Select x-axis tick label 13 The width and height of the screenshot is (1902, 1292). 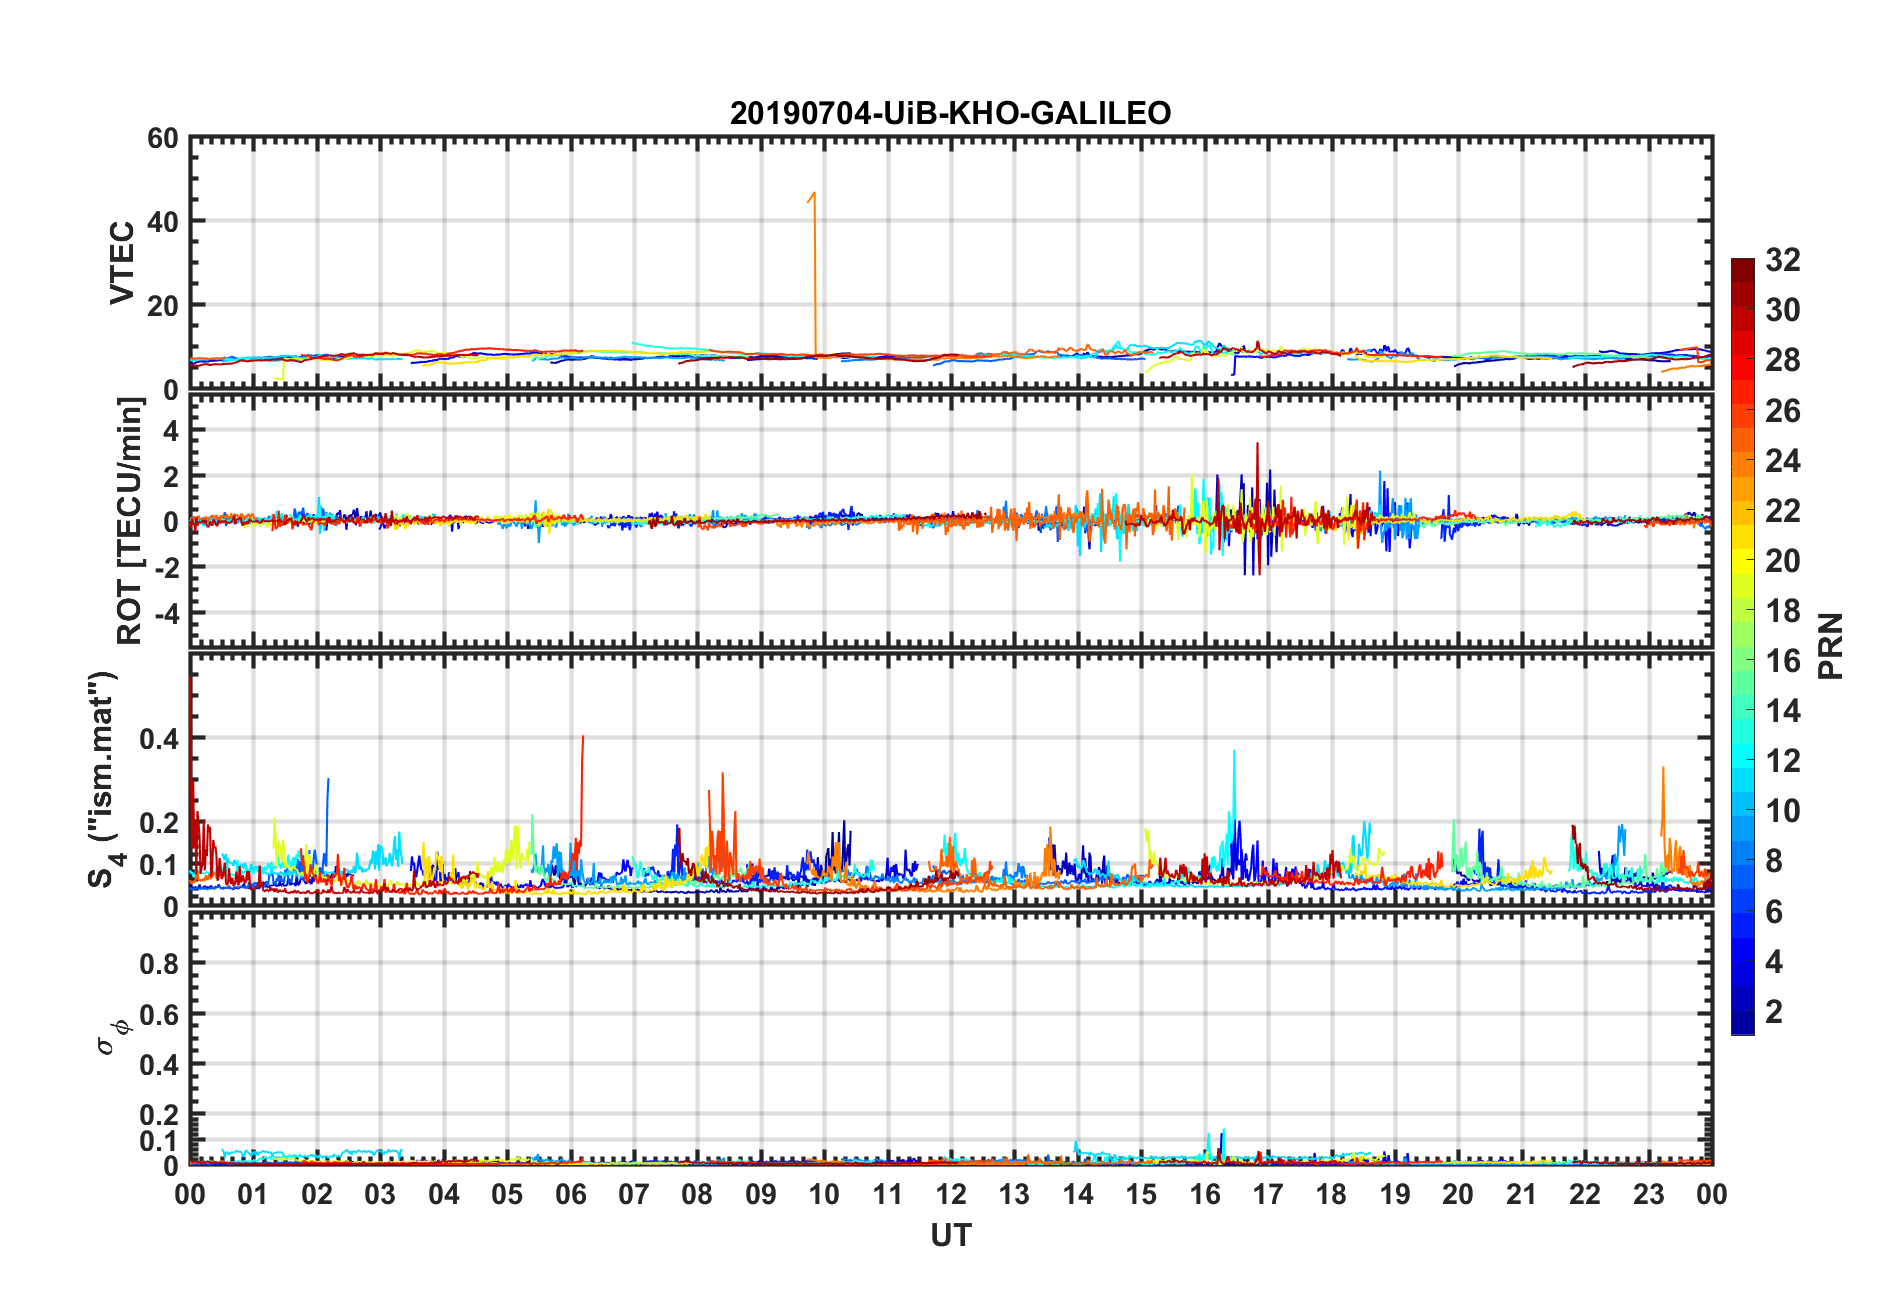pos(1014,1194)
